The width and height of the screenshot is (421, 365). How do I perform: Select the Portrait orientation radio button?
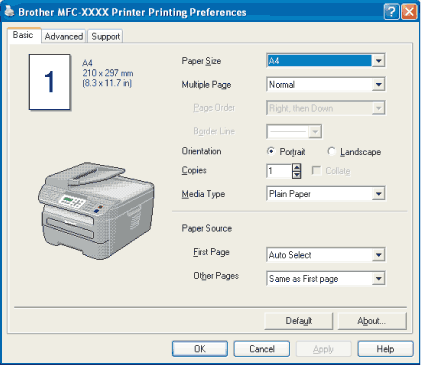271,151
